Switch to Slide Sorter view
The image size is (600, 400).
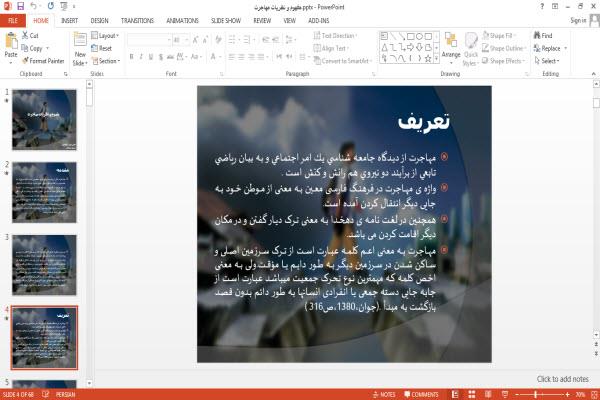click(x=471, y=394)
